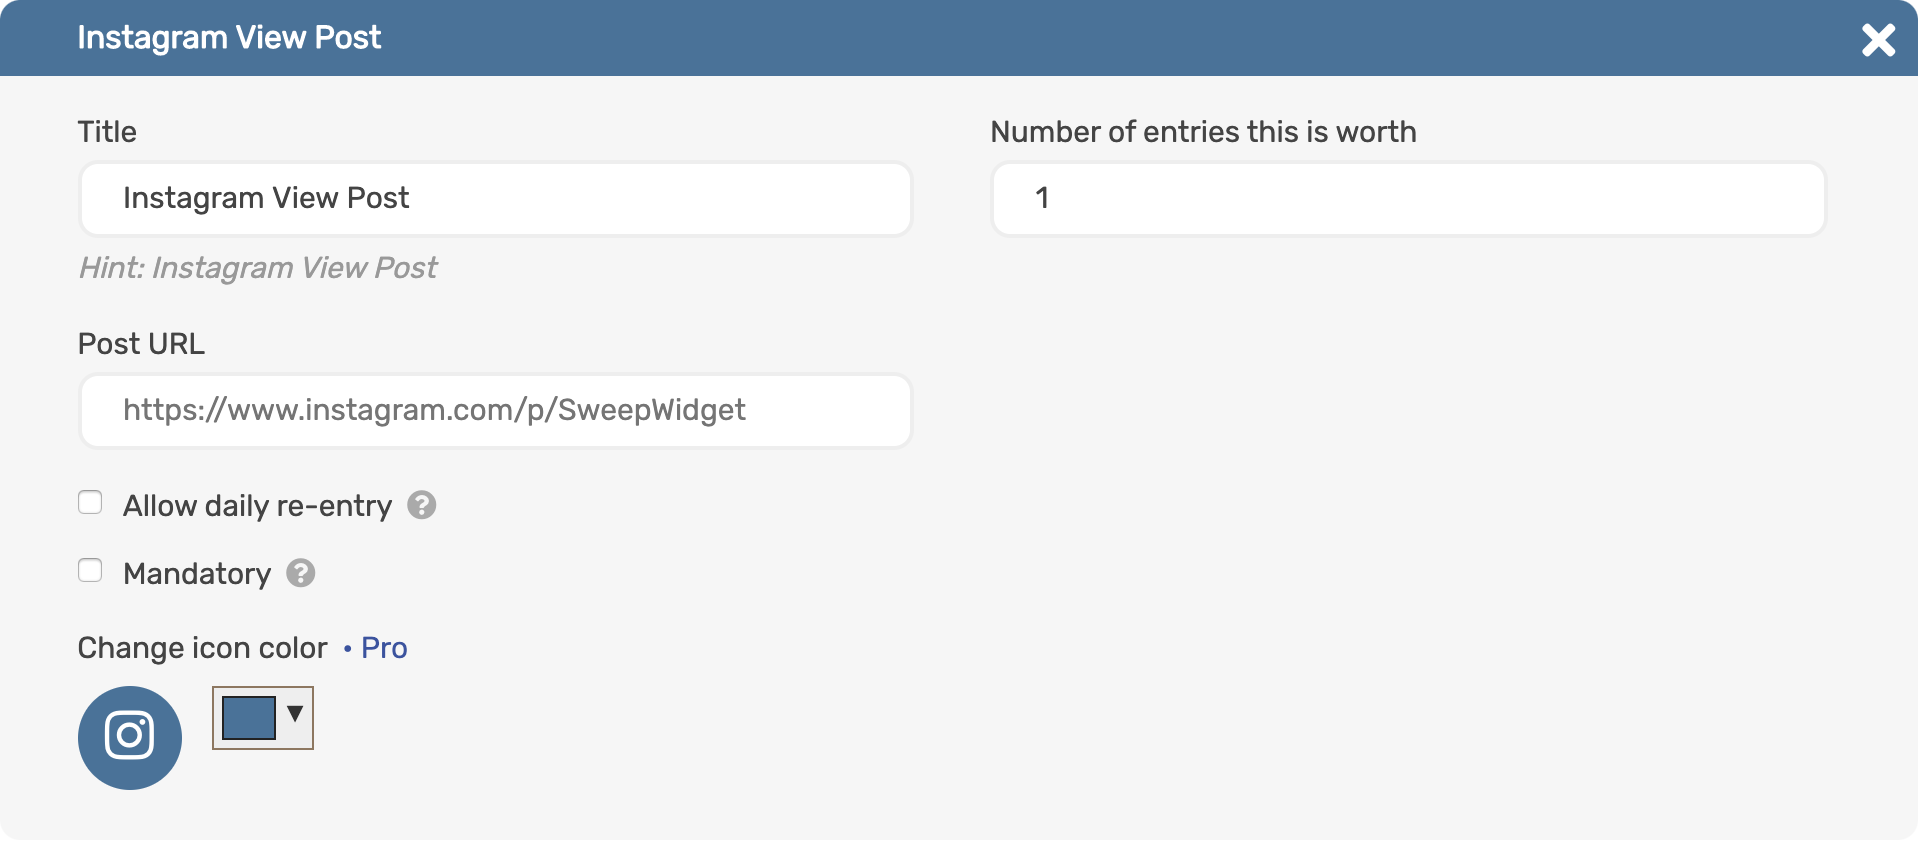The height and width of the screenshot is (842, 1921).
Task: Click the Instagram View Post dialog title
Action: (229, 38)
